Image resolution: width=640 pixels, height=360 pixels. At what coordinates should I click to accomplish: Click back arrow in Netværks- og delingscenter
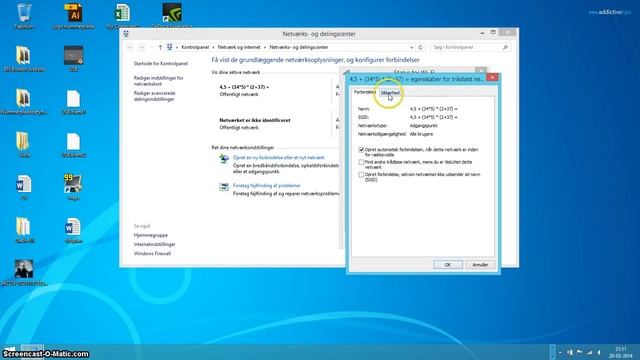click(x=130, y=47)
